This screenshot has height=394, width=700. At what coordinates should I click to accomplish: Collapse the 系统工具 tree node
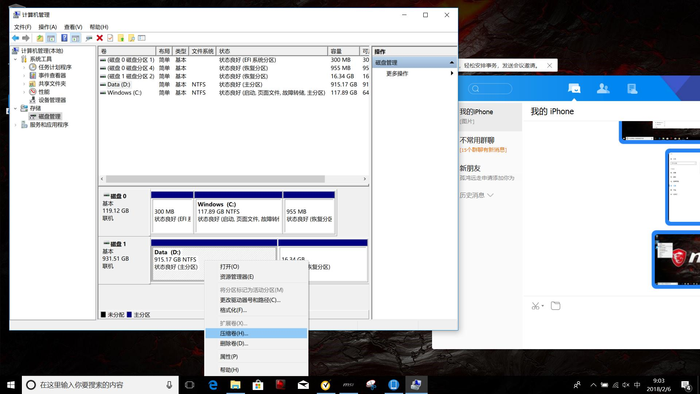click(15, 59)
